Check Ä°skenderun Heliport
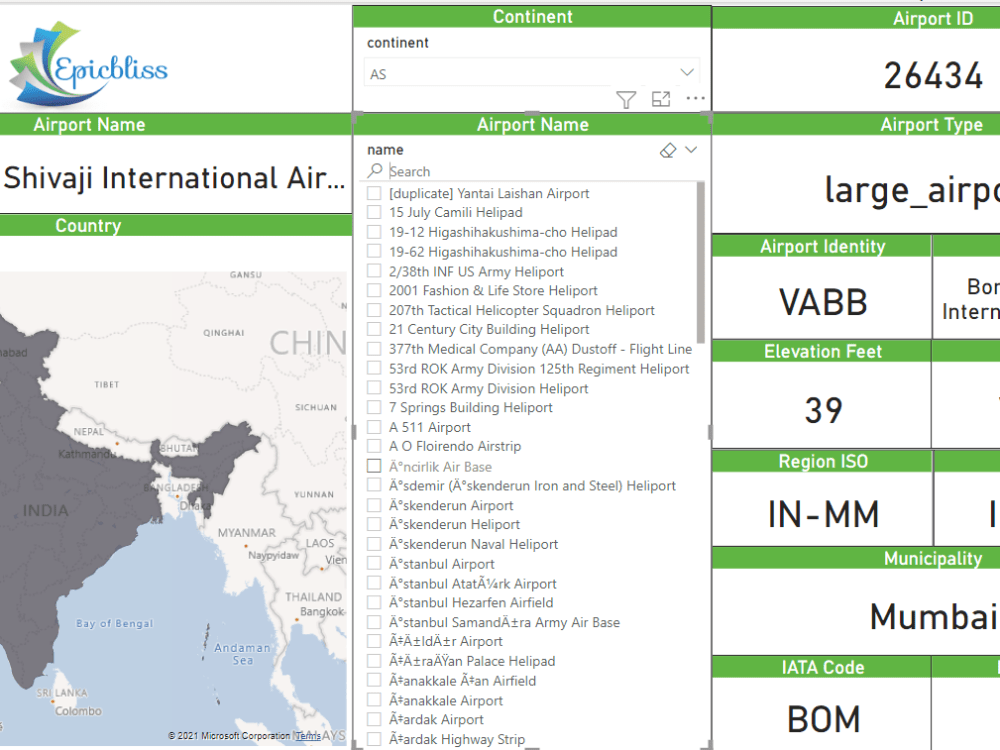This screenshot has width=1000, height=750. [374, 524]
